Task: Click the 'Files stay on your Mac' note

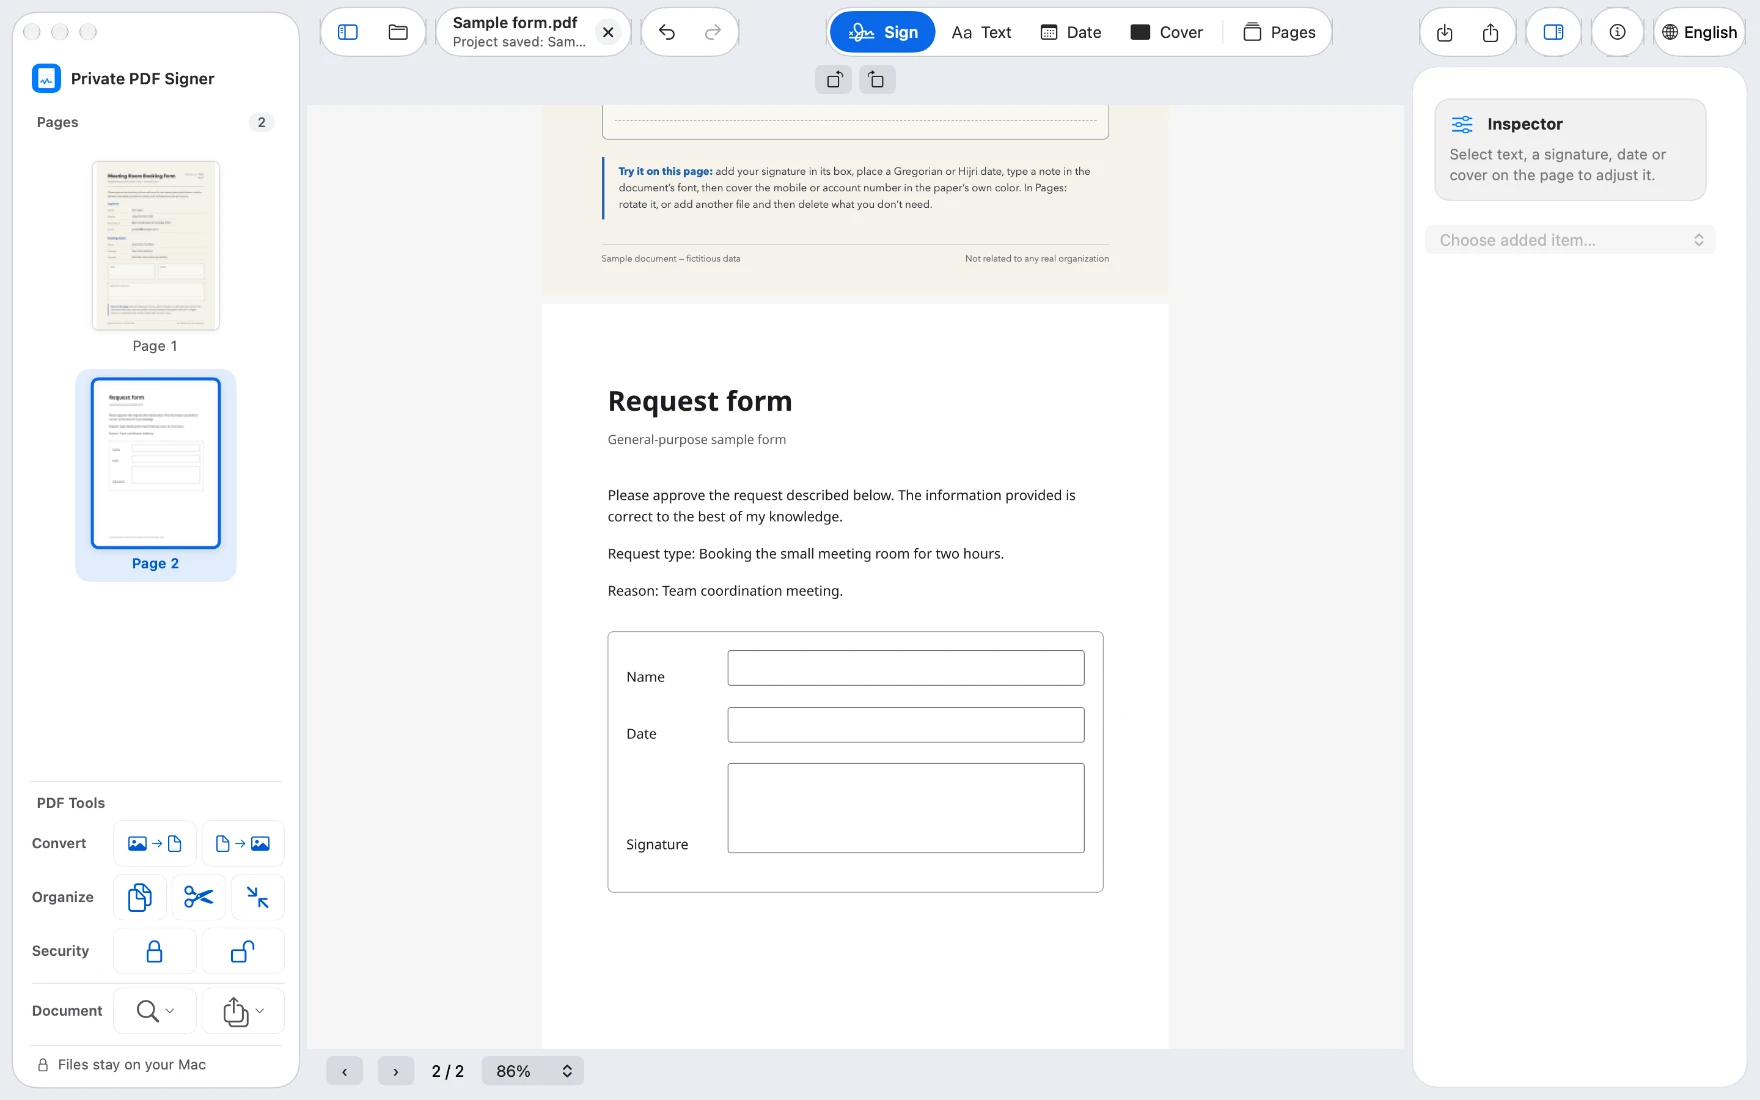Action: 122,1065
